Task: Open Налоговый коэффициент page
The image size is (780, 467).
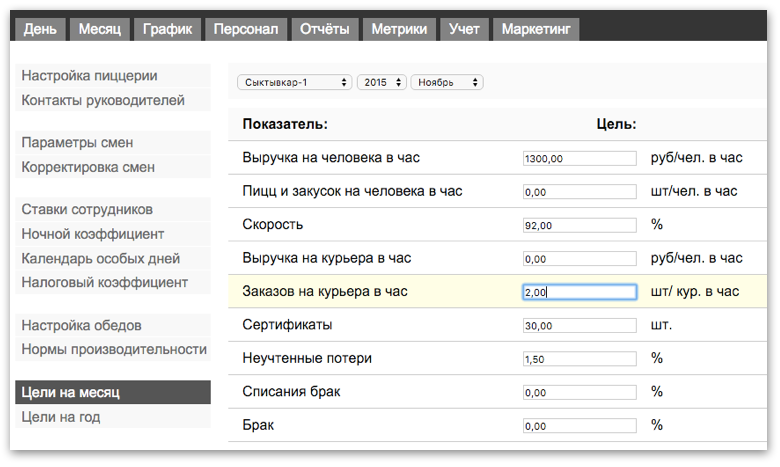Action: [x=113, y=282]
